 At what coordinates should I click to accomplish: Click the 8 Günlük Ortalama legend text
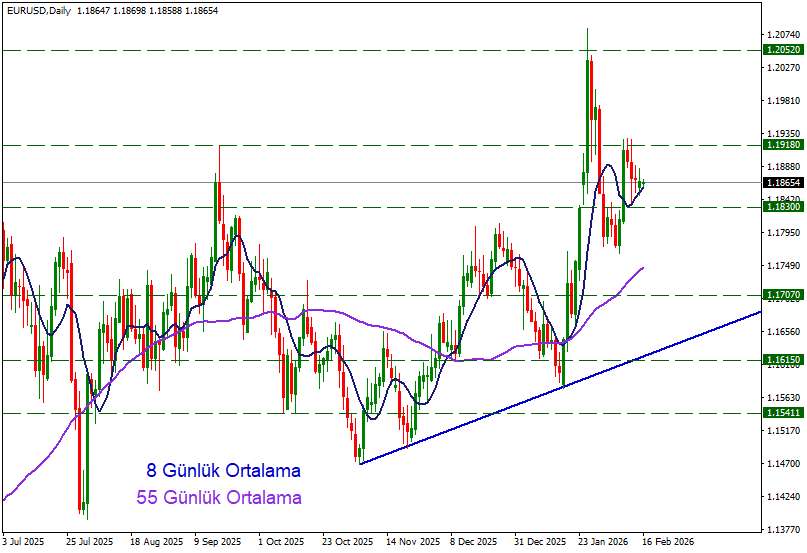point(223,470)
